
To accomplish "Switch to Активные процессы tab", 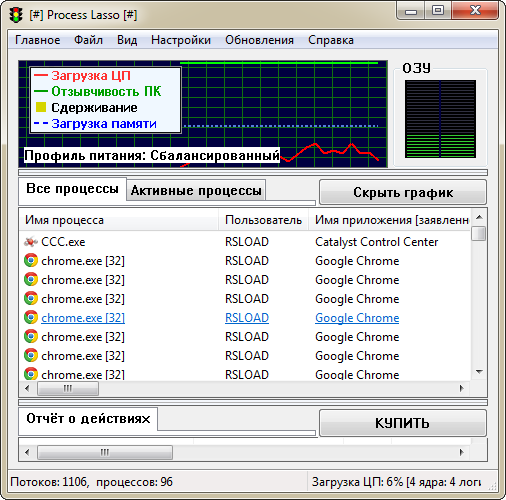I will pyautogui.click(x=196, y=190).
